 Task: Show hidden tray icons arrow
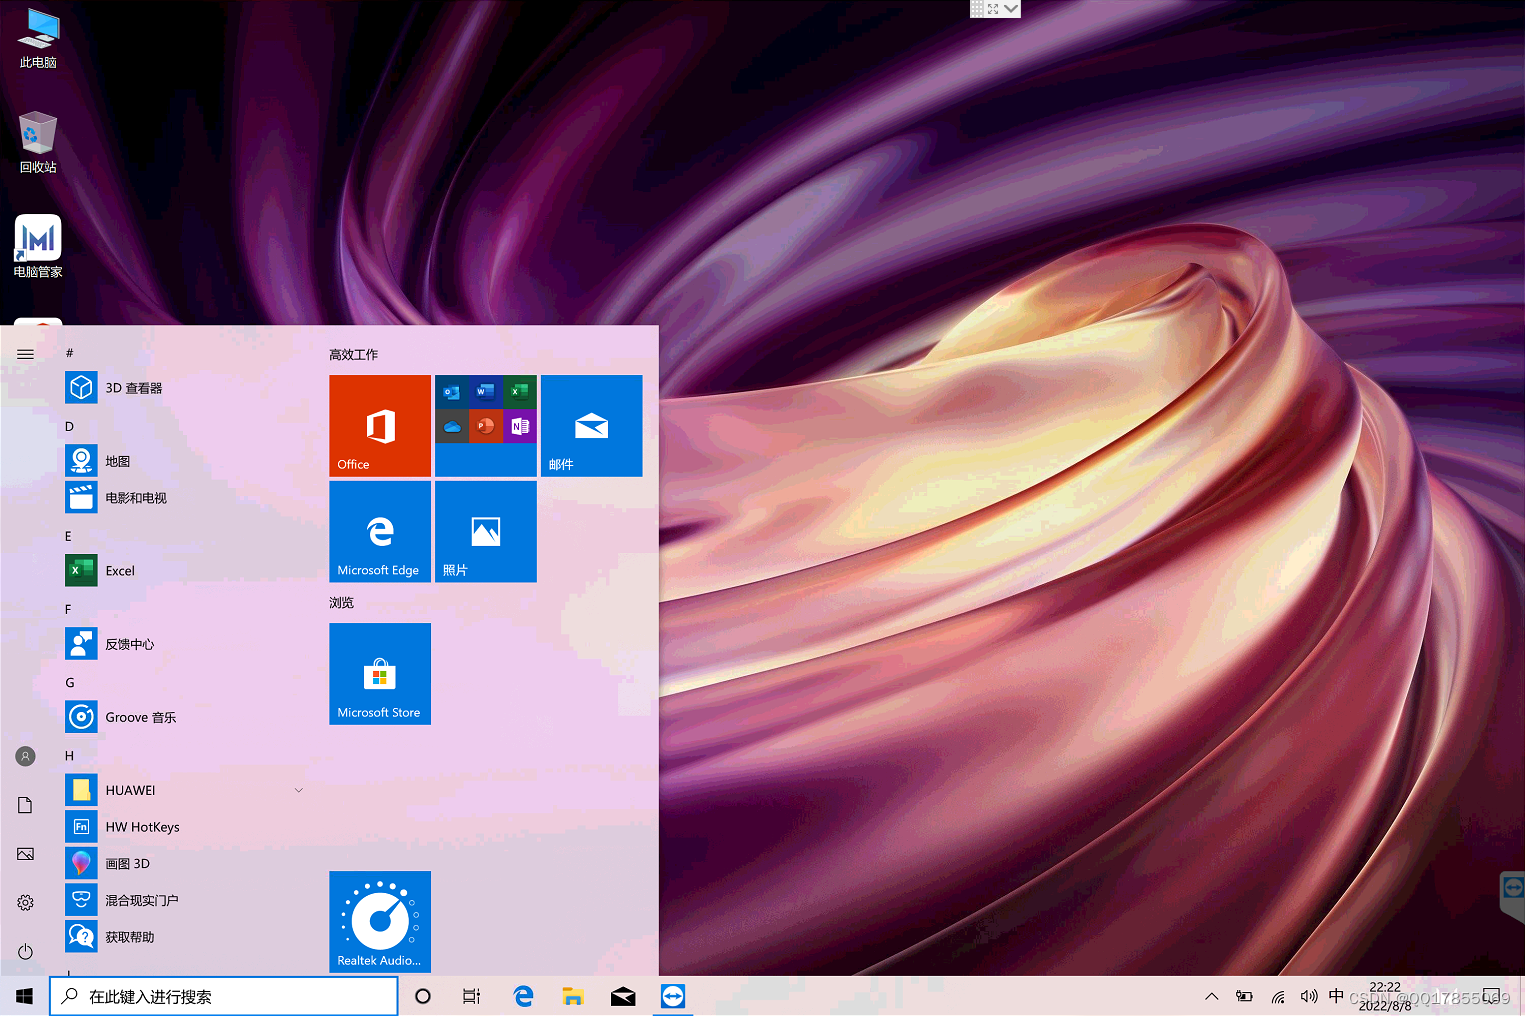click(x=1211, y=996)
